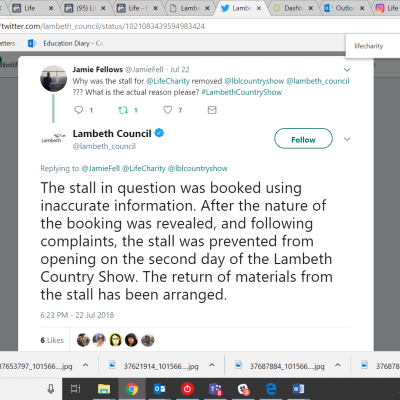The width and height of the screenshot is (400, 400).
Task: Click Lambeth Council verified badge
Action: click(159, 133)
